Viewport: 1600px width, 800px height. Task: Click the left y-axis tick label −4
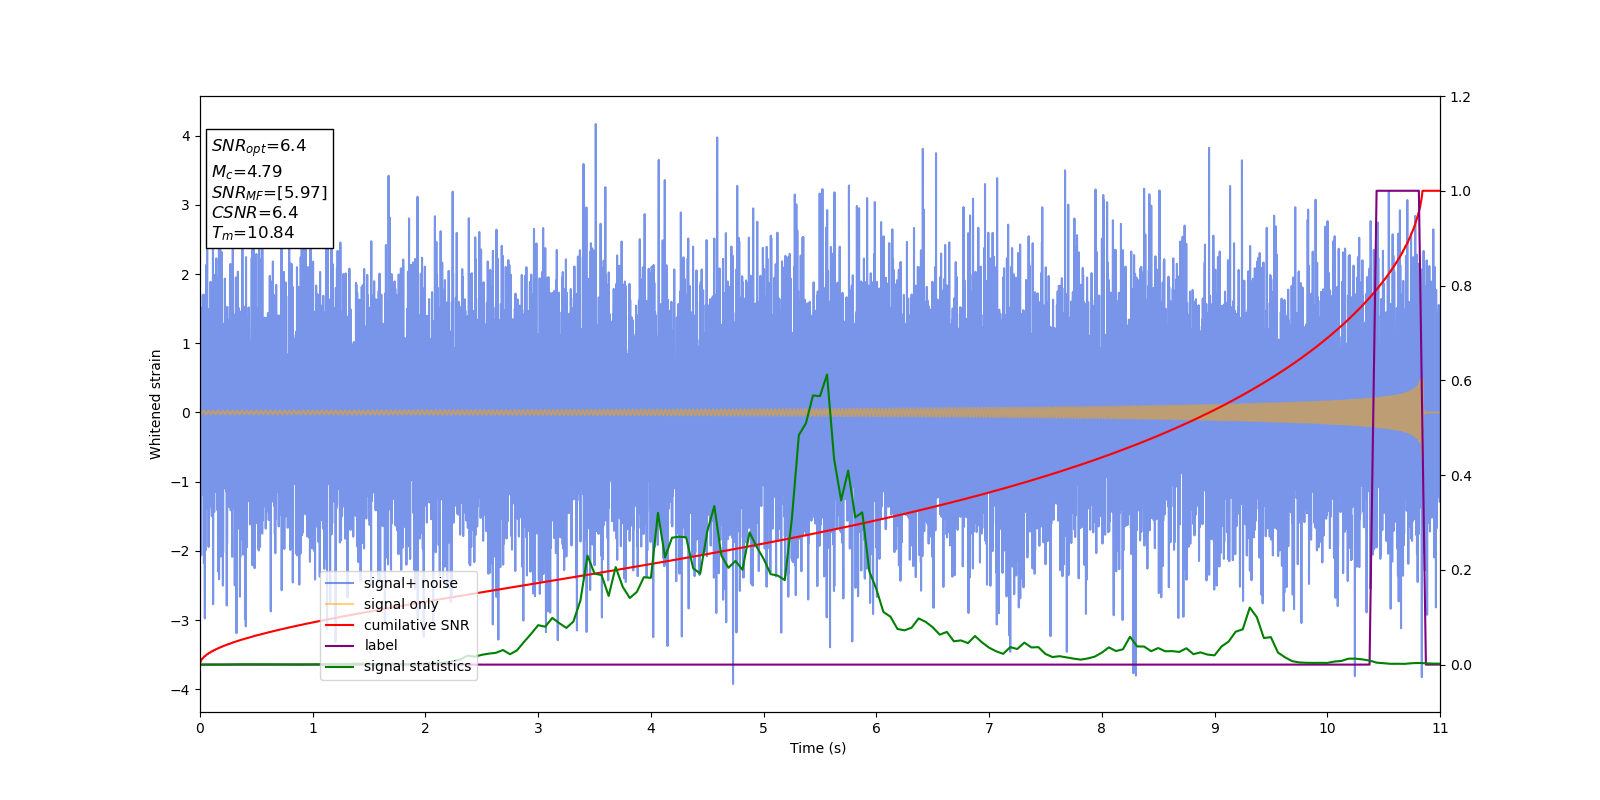click(181, 690)
